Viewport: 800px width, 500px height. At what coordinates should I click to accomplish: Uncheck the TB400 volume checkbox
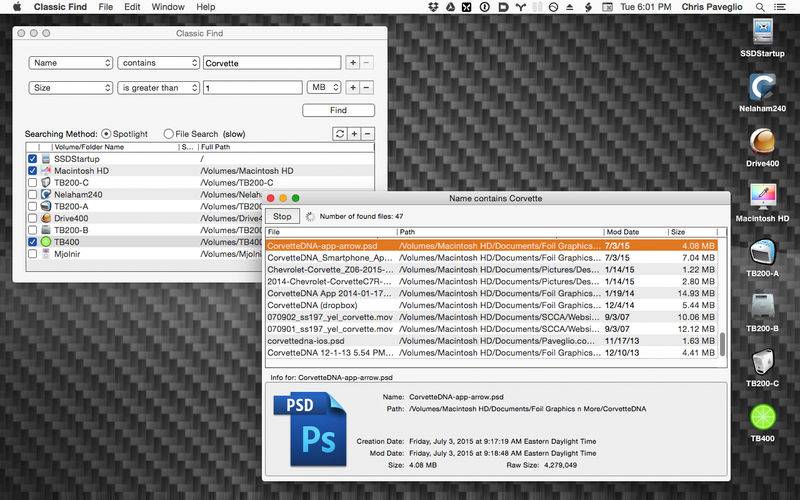(x=33, y=242)
